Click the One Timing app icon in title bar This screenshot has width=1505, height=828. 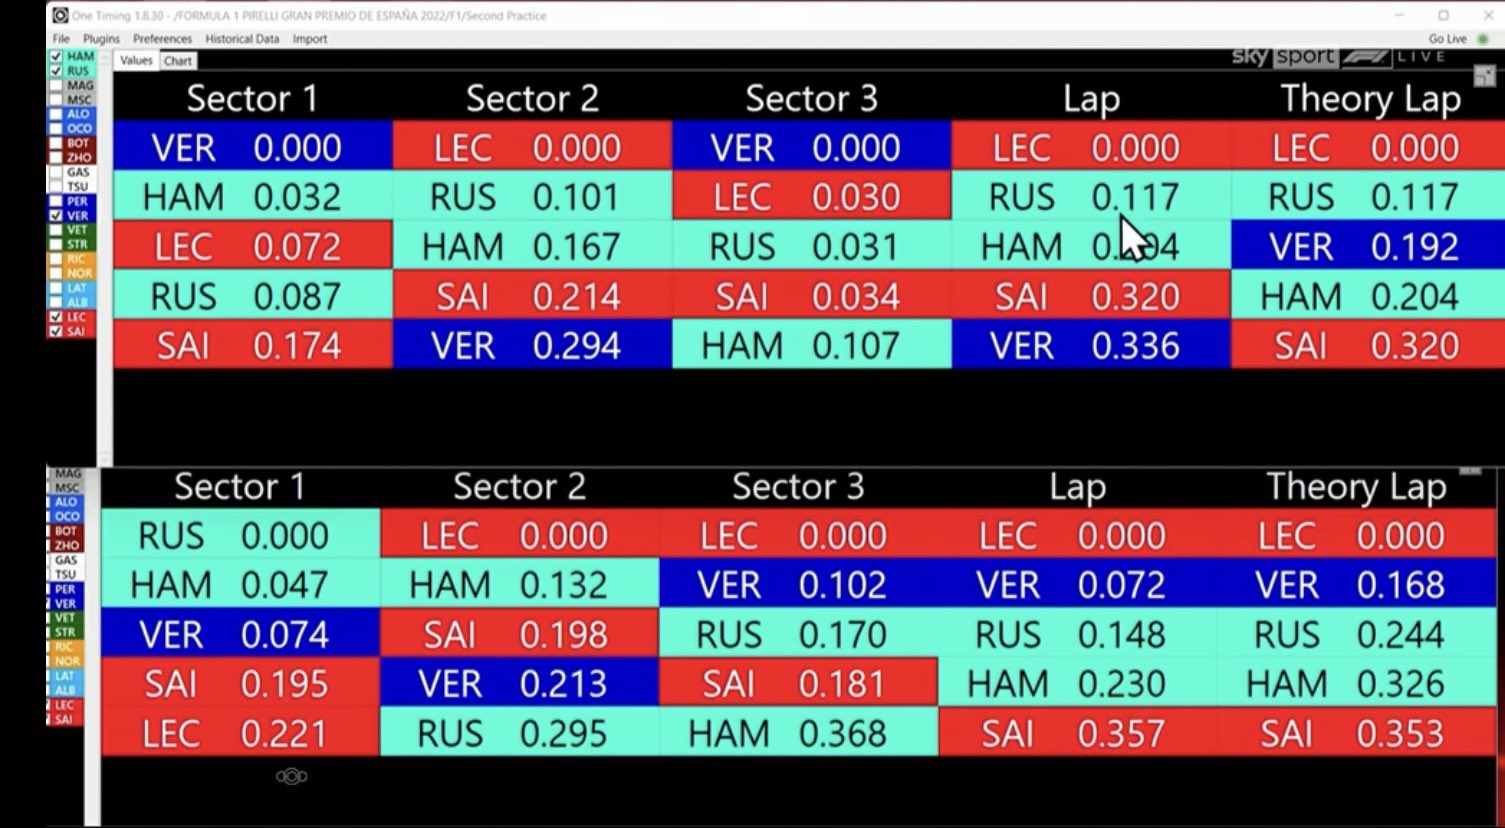click(x=60, y=16)
